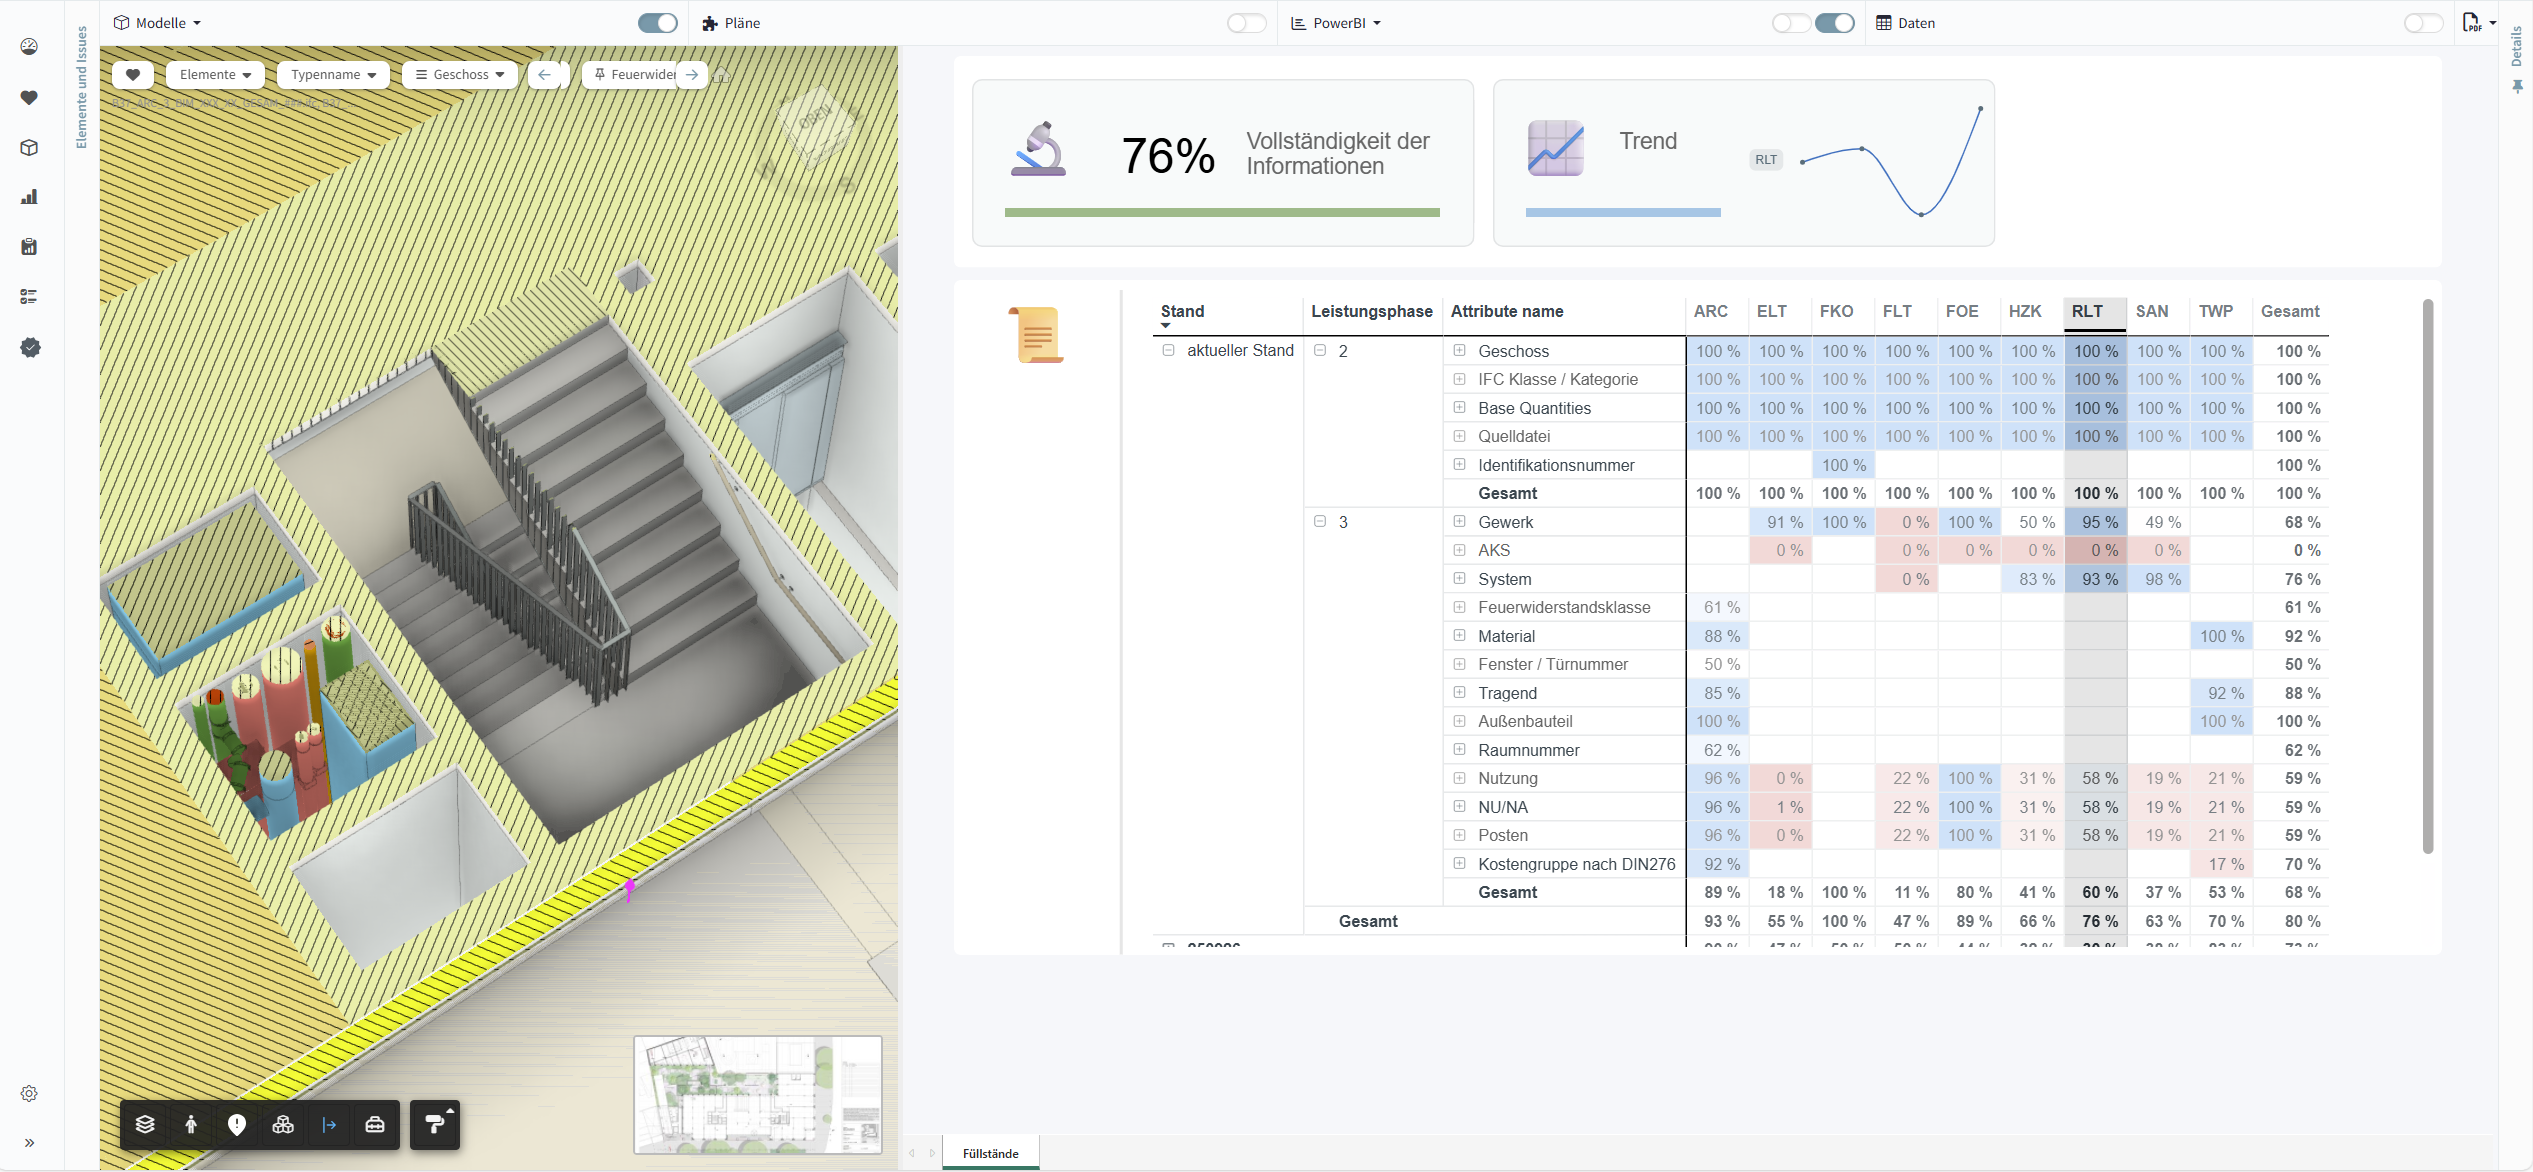Switch to the Füllstände tab
The width and height of the screenshot is (2533, 1172).
pos(990,1153)
